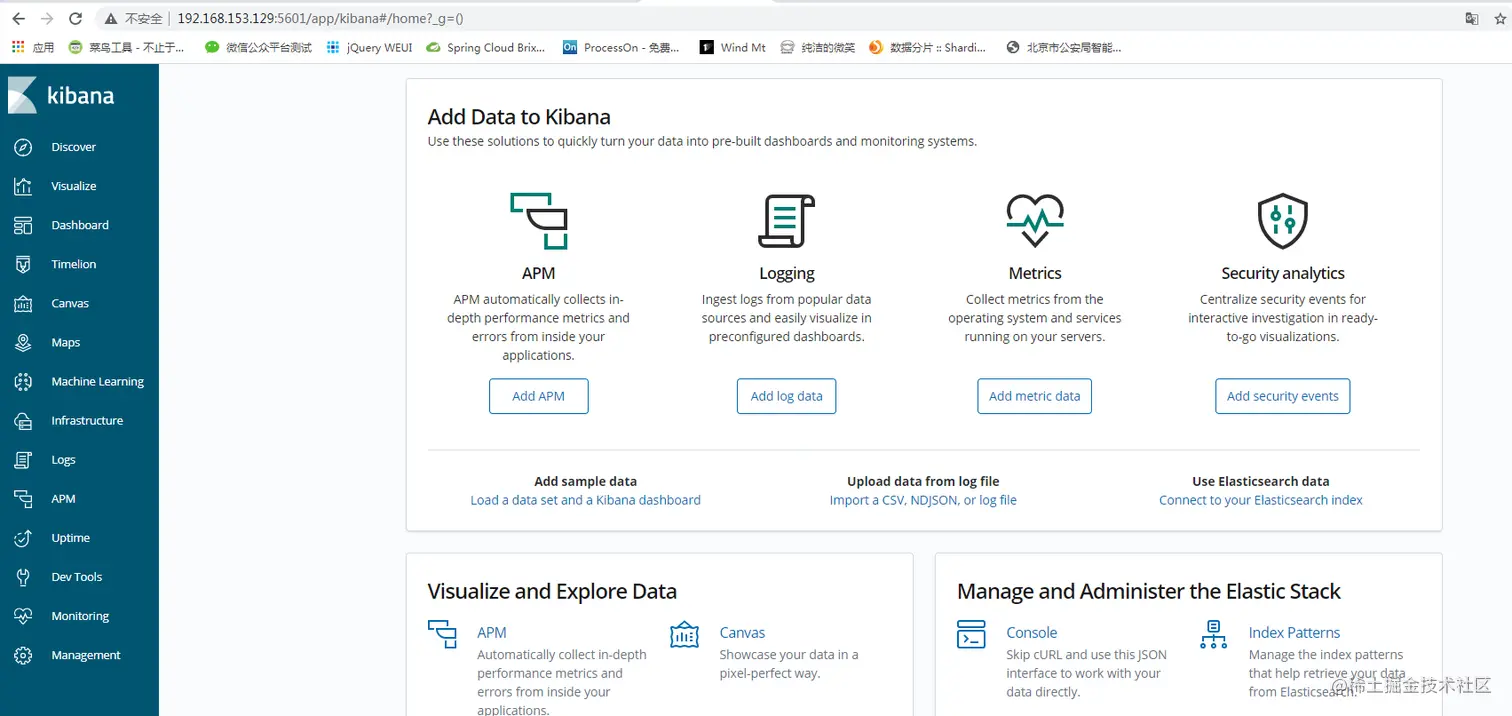Click the Kibana logo icon
This screenshot has height=716, width=1512.
(22, 95)
